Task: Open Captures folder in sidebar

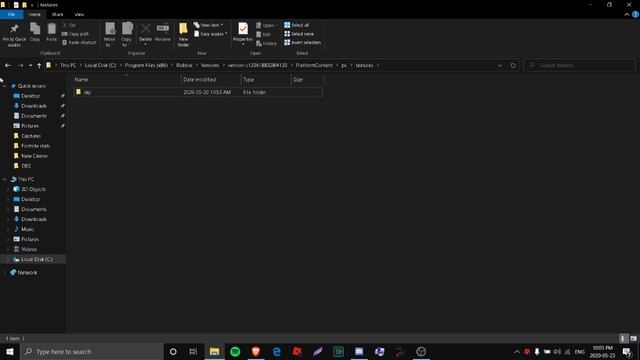Action: [31, 136]
